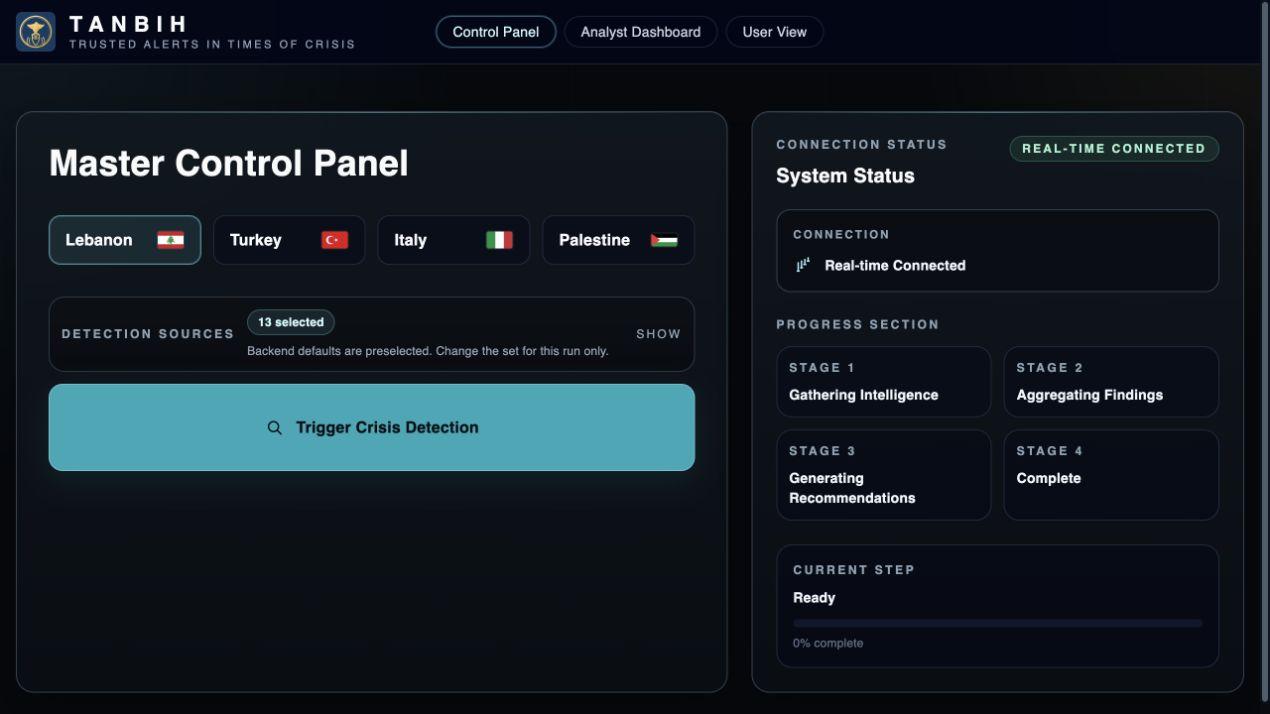Open the Analyst Dashboard tab
This screenshot has width=1270, height=714.
(641, 32)
